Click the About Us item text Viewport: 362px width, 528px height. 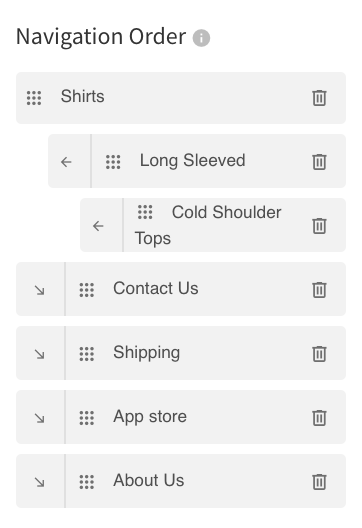pos(149,480)
